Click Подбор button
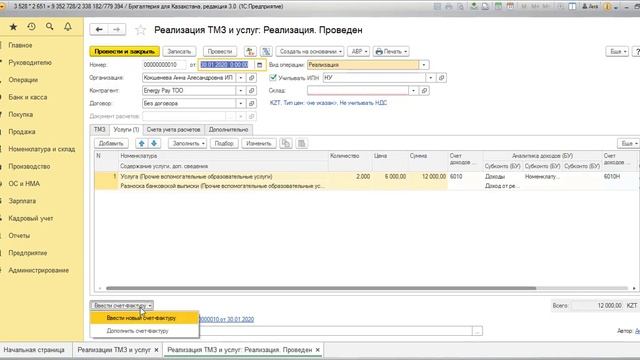Screen dimensions: 640x360 224,143
